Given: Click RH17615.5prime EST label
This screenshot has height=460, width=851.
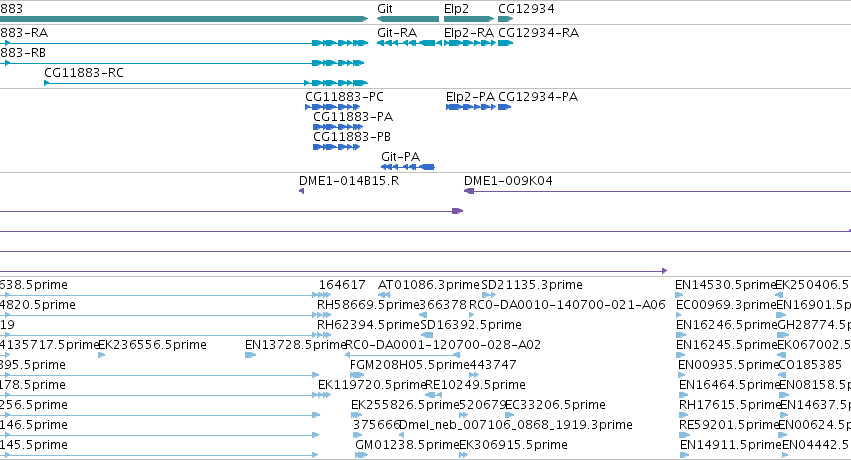Looking at the screenshot, I should [x=729, y=405].
